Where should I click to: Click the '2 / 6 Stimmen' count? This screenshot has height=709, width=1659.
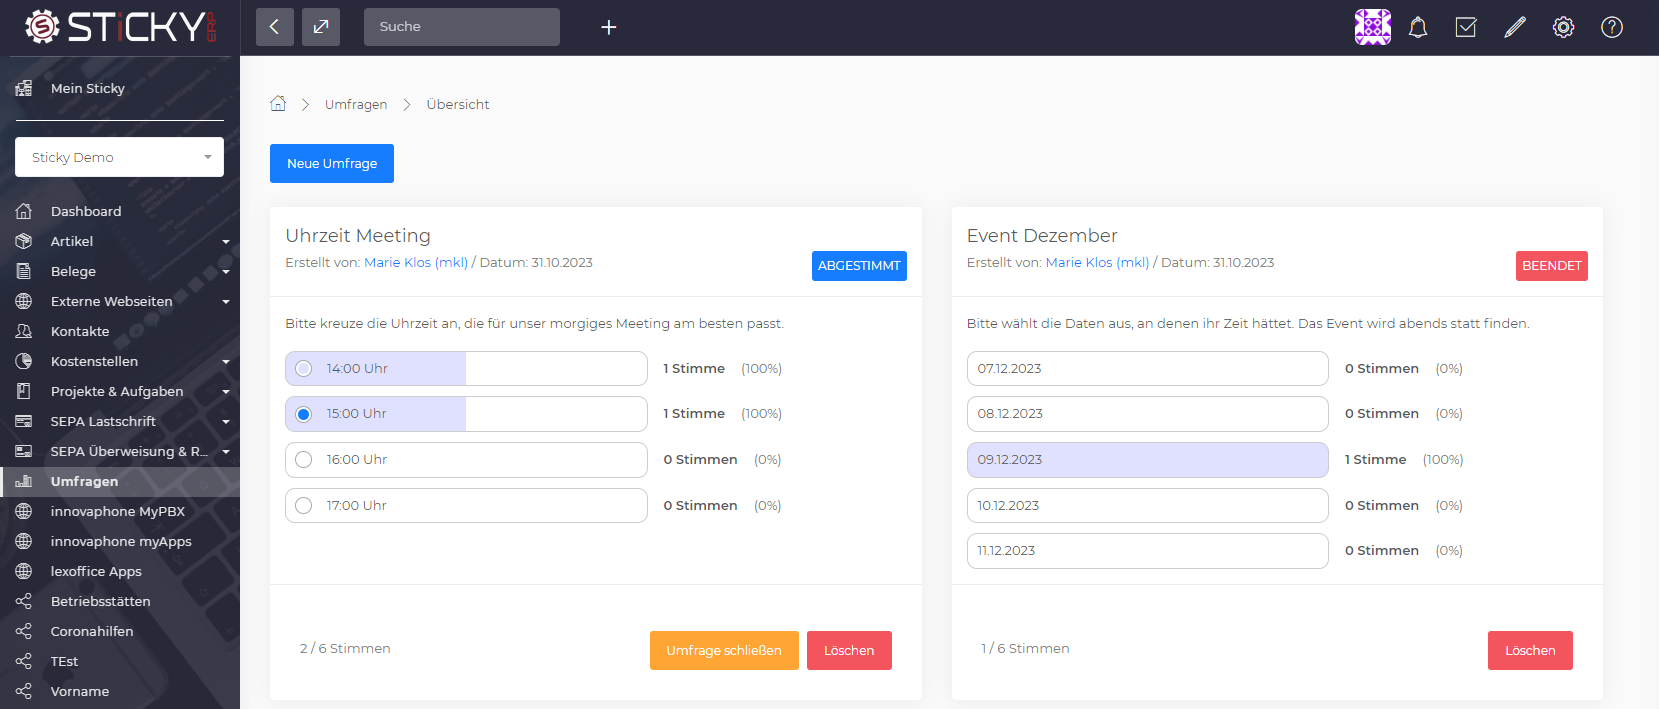pyautogui.click(x=345, y=648)
